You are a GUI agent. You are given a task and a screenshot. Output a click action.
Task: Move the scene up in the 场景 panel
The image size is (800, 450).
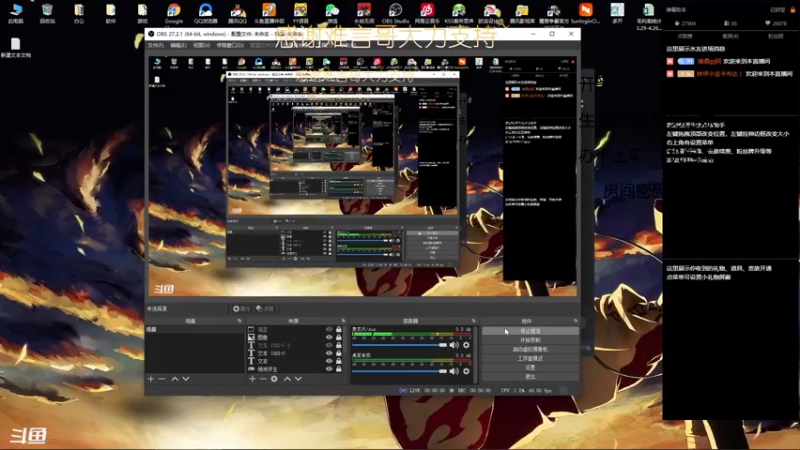tap(175, 379)
